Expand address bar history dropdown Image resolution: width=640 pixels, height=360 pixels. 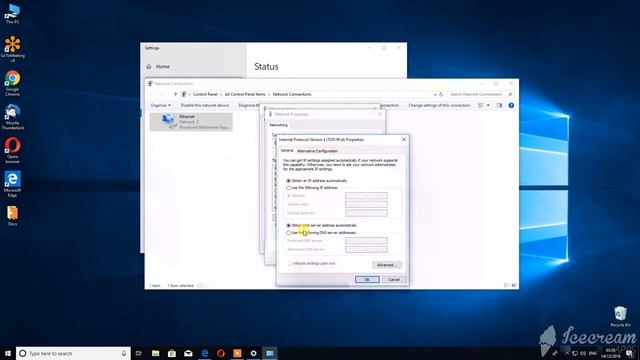[x=435, y=94]
